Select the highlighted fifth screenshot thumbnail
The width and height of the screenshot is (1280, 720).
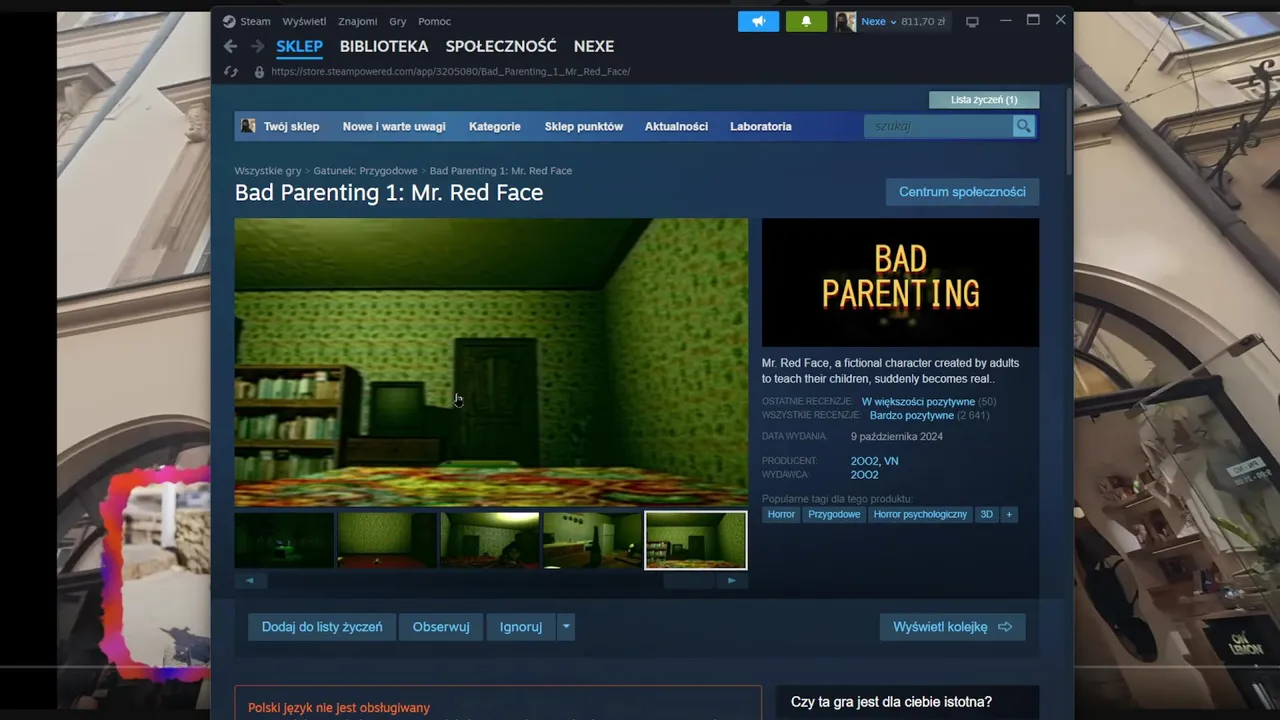[696, 540]
